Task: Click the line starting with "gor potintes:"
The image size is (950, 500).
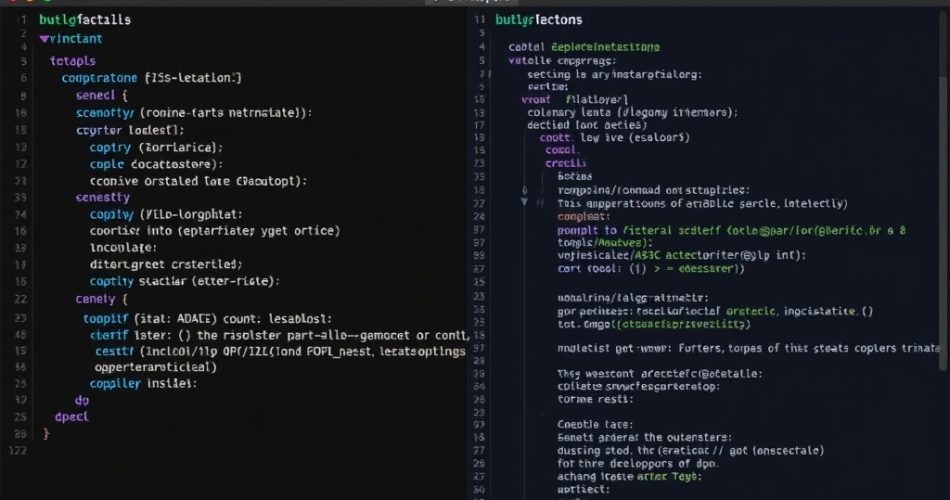Action: pos(716,312)
